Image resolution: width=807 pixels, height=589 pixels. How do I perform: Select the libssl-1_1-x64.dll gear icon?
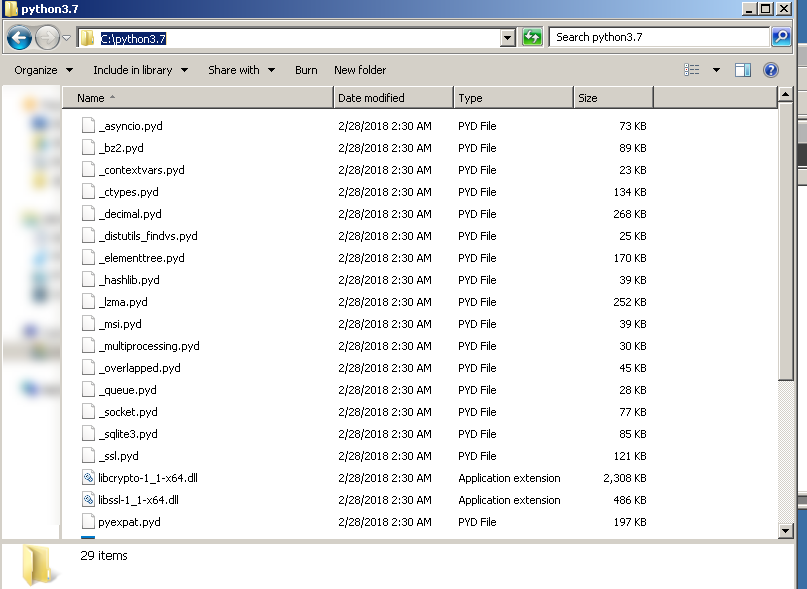tap(89, 500)
